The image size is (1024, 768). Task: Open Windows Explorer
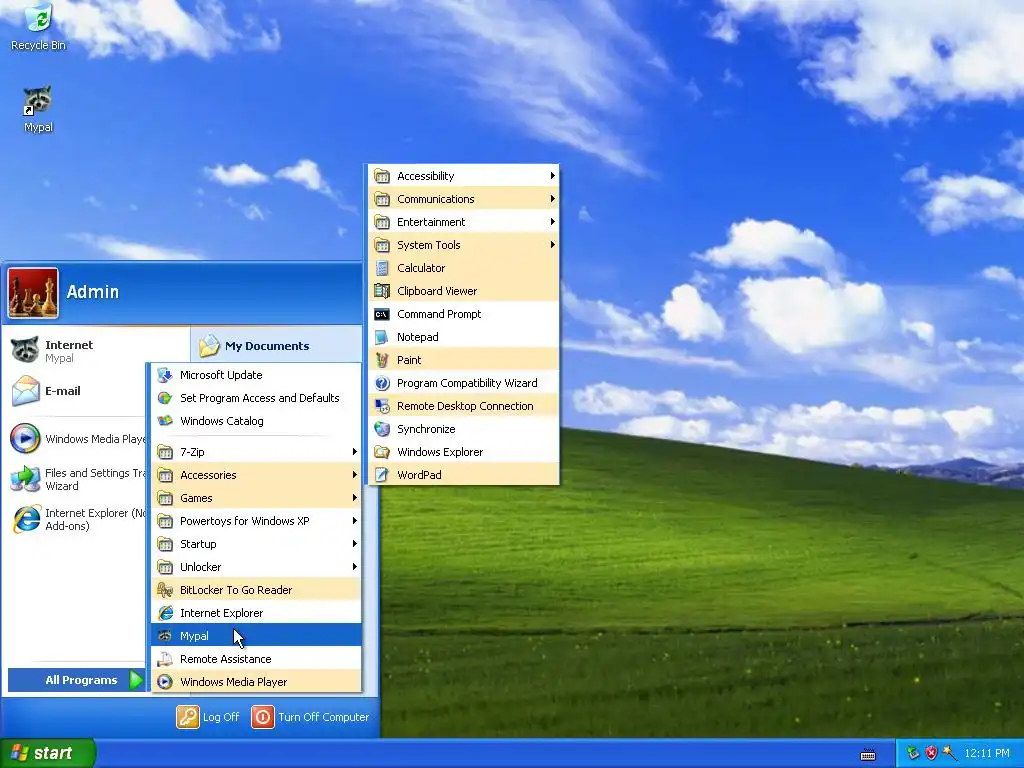464,452
